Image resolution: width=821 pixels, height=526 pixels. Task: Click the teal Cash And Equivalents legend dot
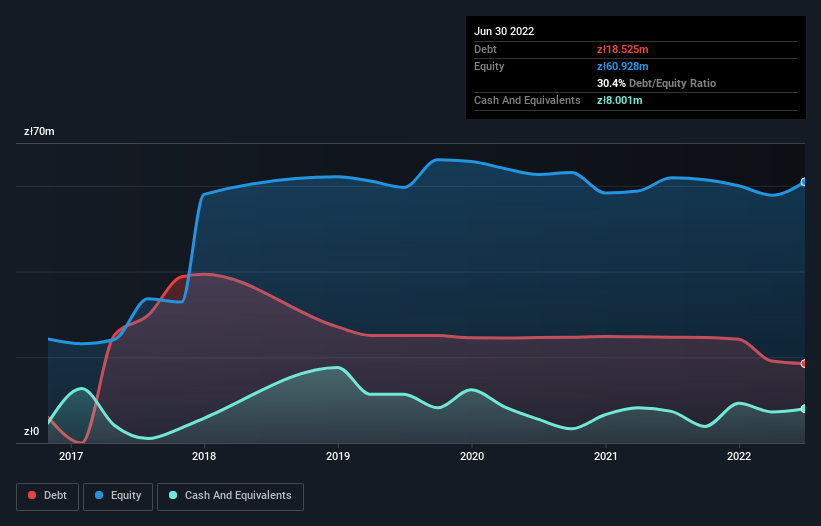coord(173,495)
